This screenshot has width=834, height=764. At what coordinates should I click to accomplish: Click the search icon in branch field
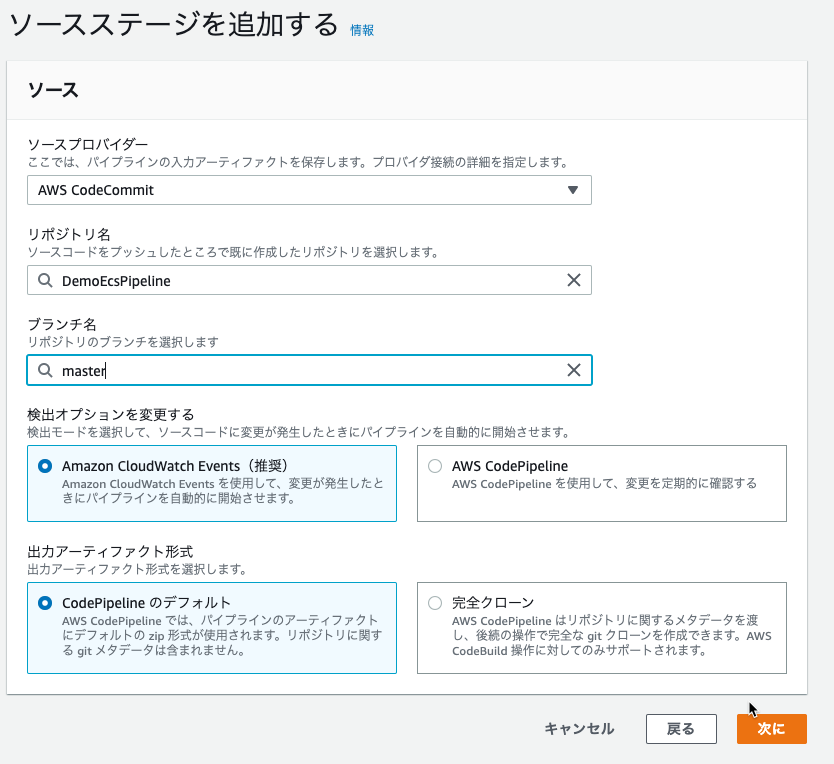tap(45, 370)
